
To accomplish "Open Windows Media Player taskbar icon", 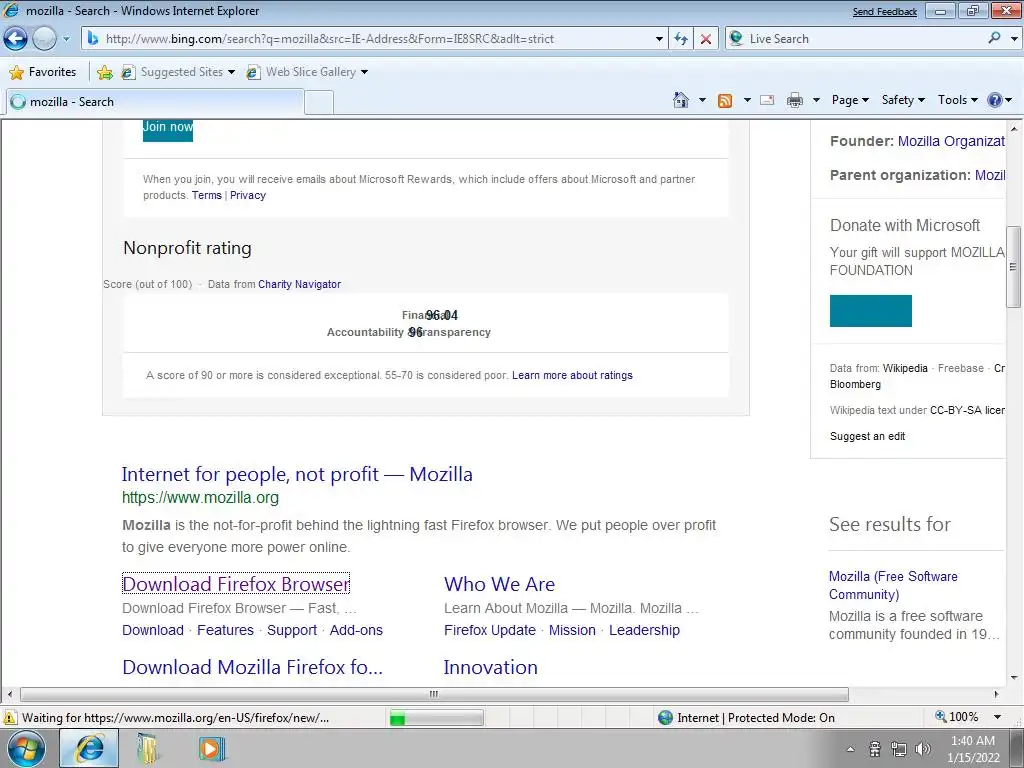I will [211, 748].
